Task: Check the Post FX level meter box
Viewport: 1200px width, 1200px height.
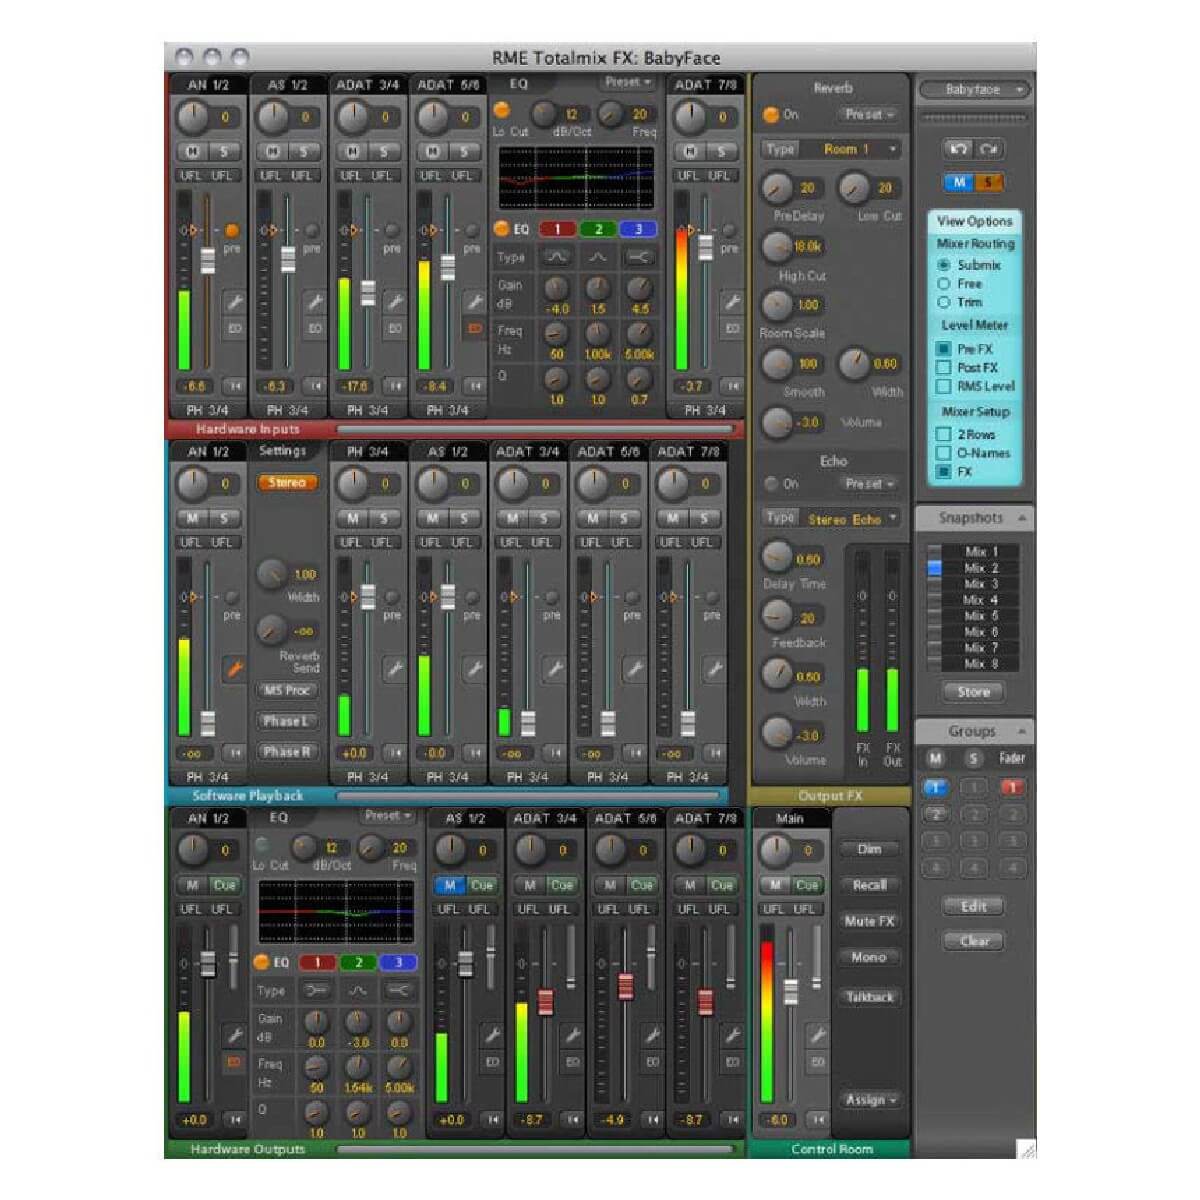Action: click(x=943, y=367)
